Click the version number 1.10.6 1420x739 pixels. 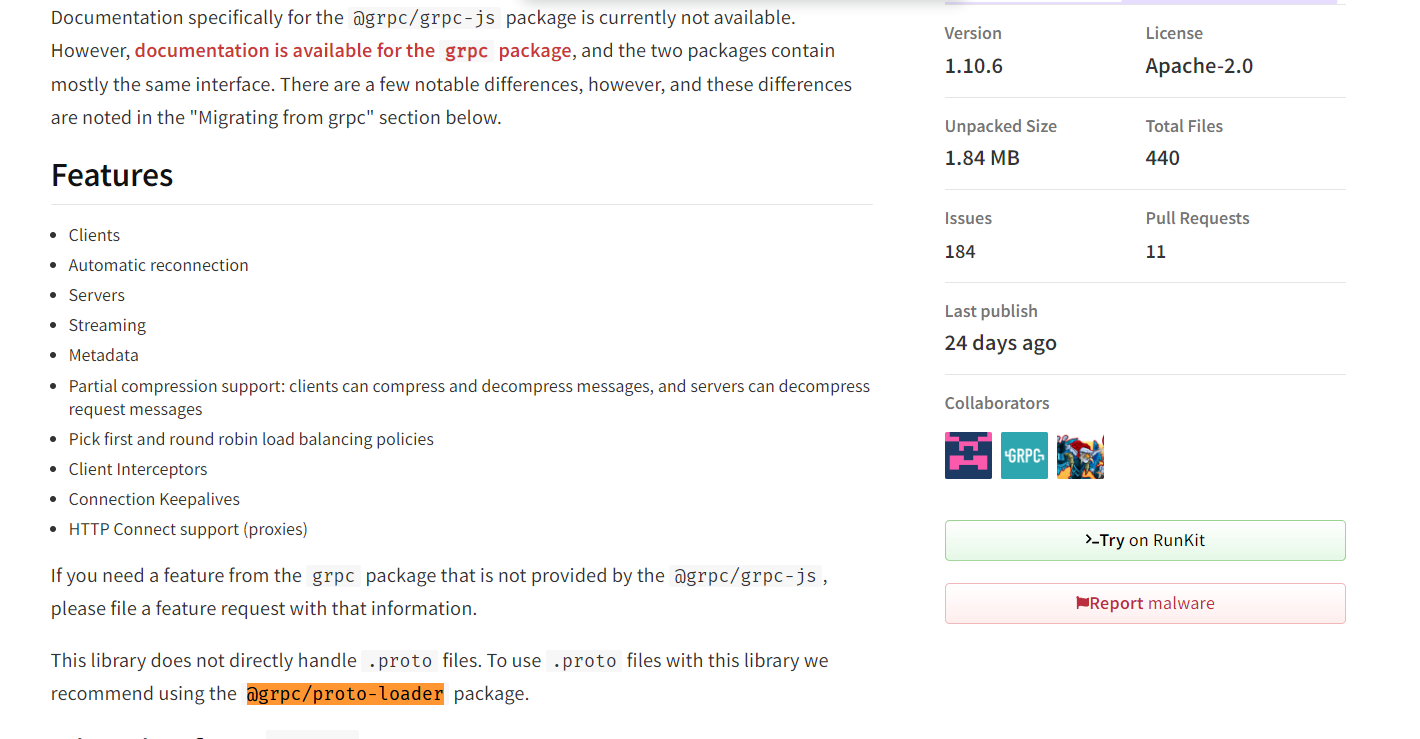pyautogui.click(x=974, y=66)
